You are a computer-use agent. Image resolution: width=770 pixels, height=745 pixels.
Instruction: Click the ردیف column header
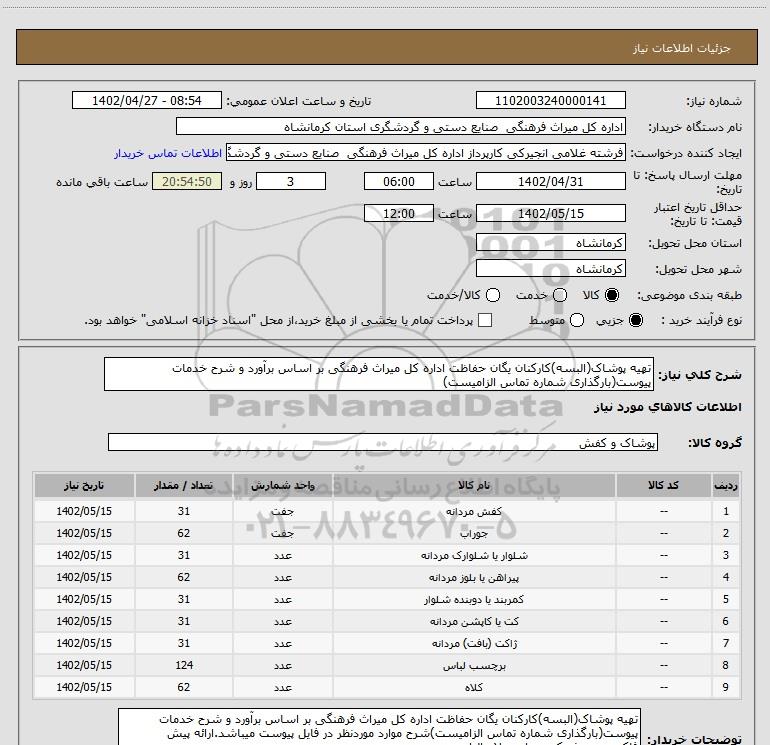point(726,486)
